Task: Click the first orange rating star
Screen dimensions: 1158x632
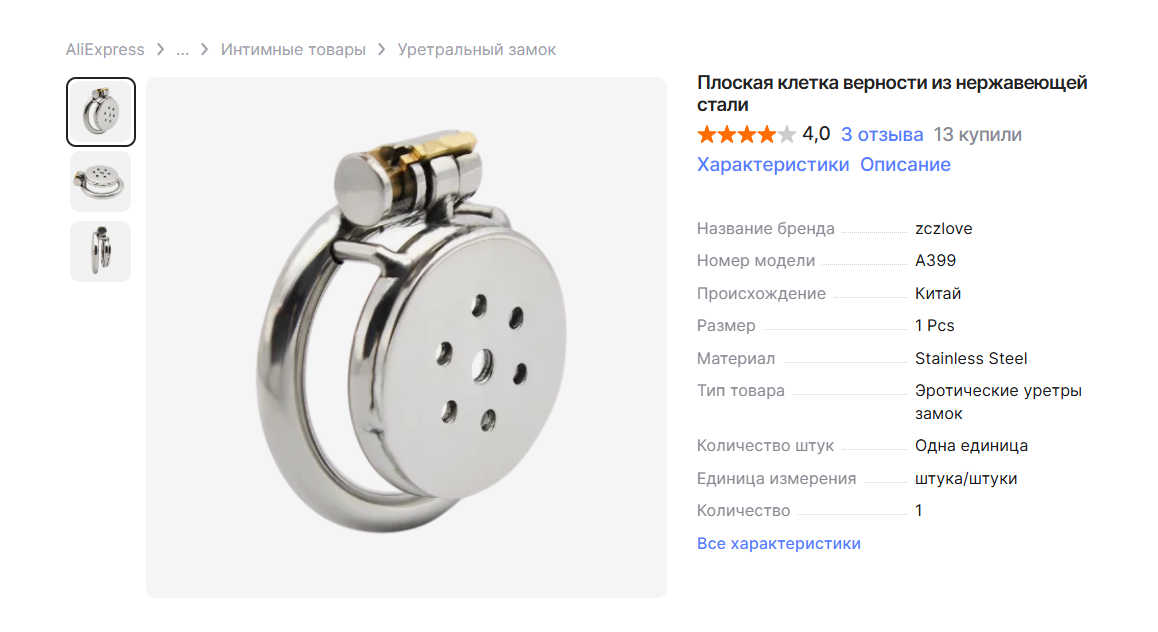Action: point(707,134)
